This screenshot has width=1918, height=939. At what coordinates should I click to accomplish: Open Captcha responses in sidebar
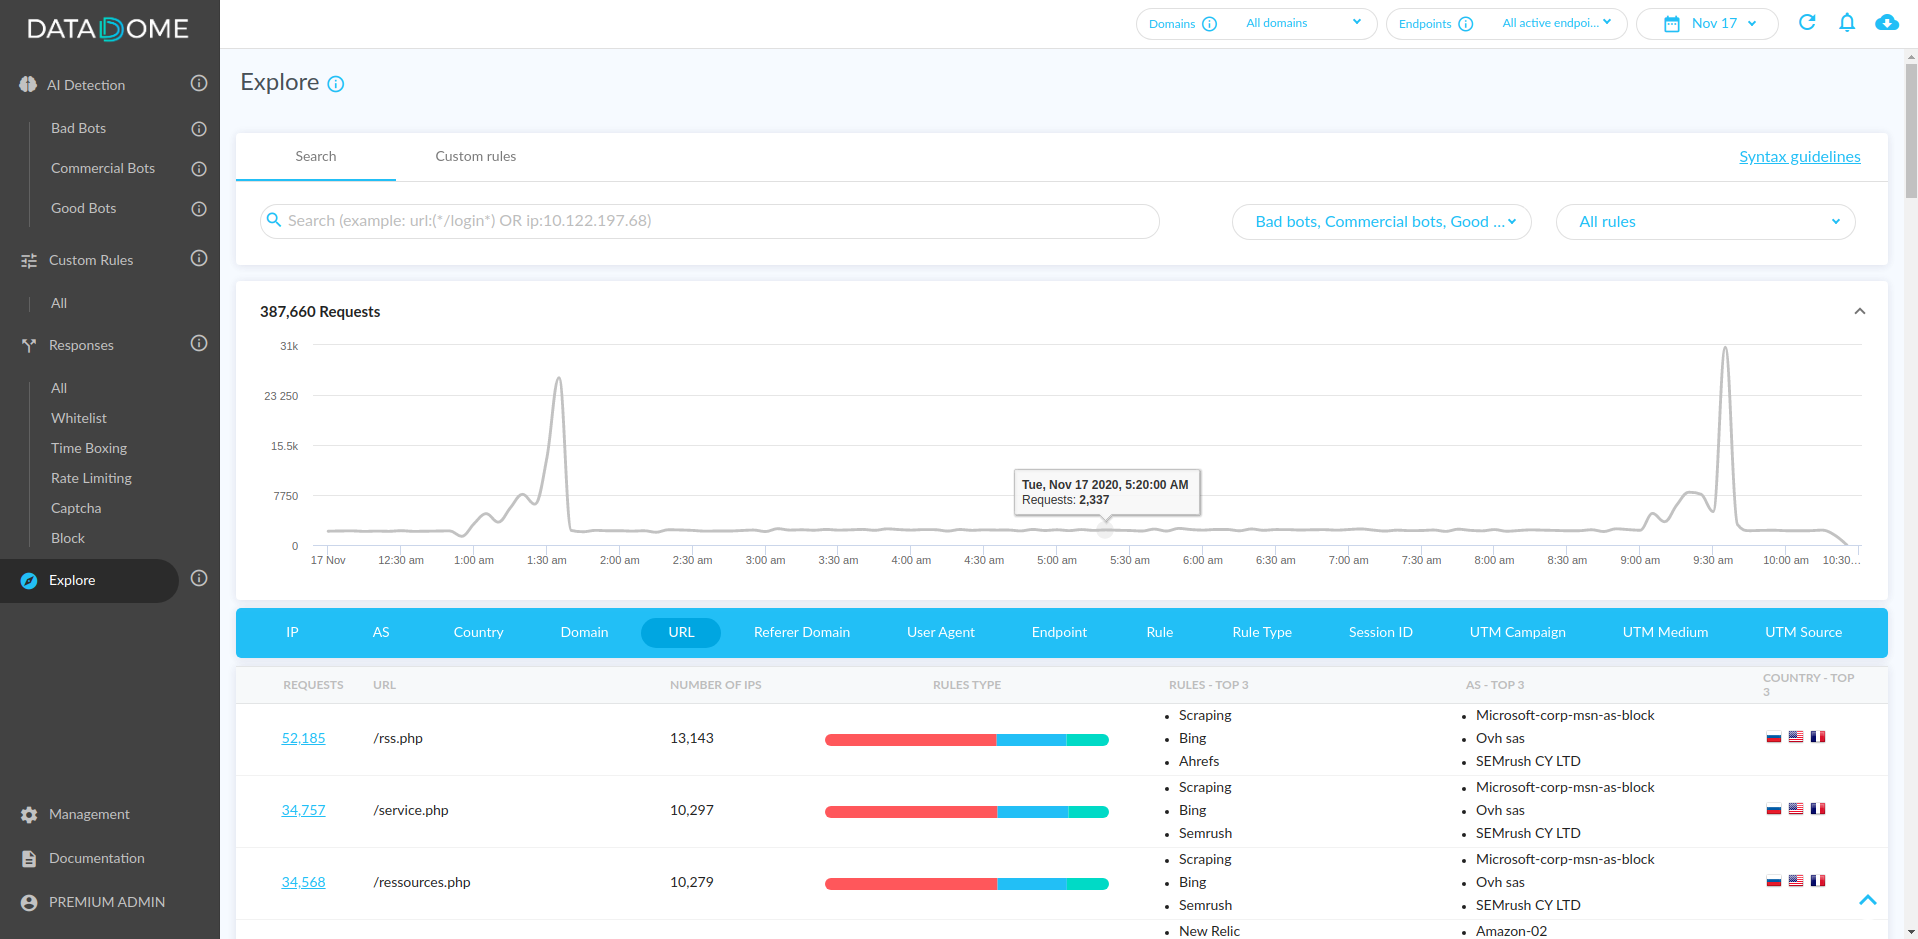pyautogui.click(x=76, y=509)
